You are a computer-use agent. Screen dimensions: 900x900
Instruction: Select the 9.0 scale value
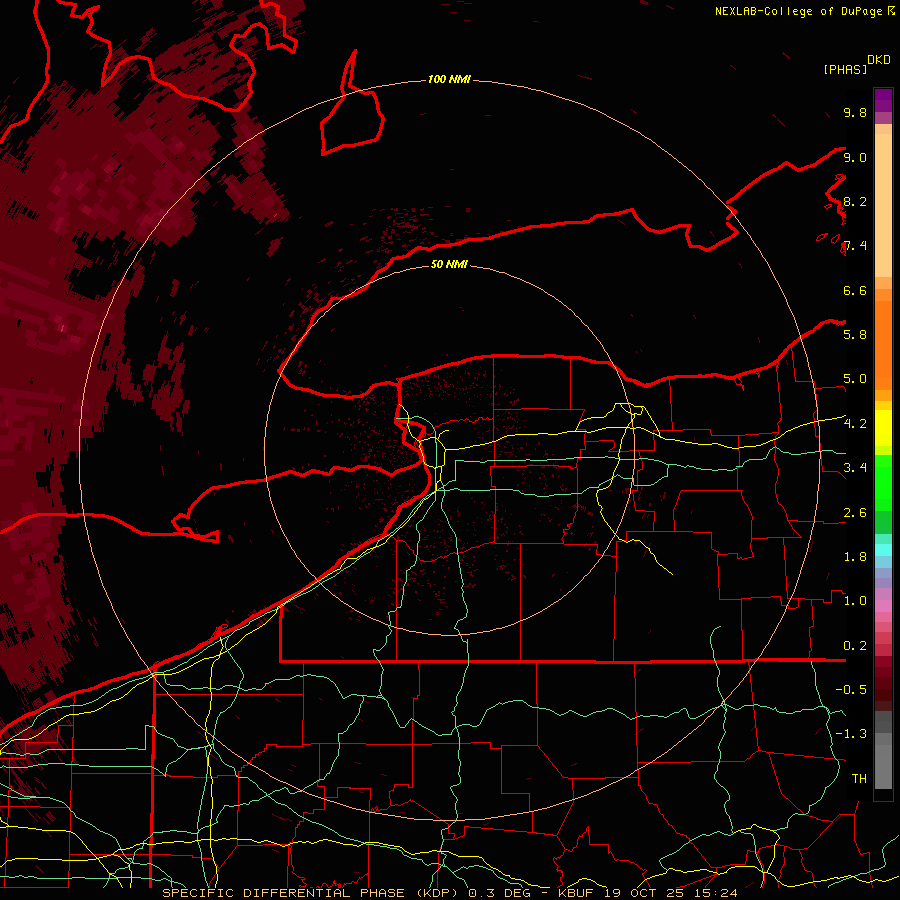pos(855,157)
